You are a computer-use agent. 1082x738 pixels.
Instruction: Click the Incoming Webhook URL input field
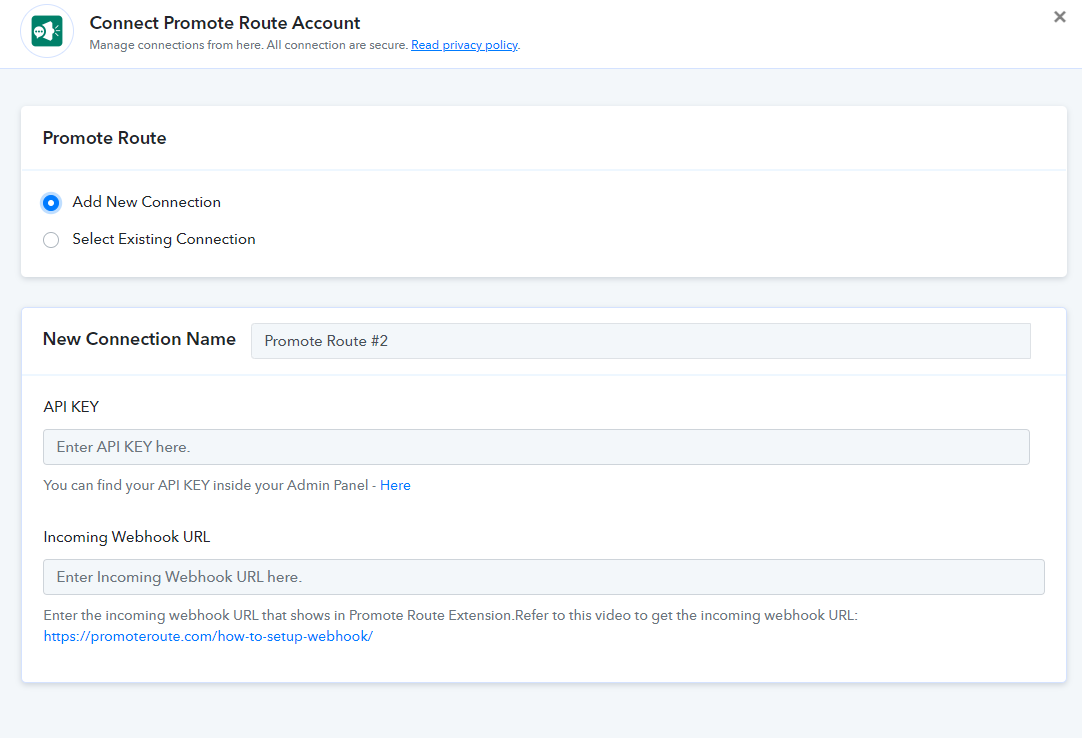pyautogui.click(x=544, y=576)
